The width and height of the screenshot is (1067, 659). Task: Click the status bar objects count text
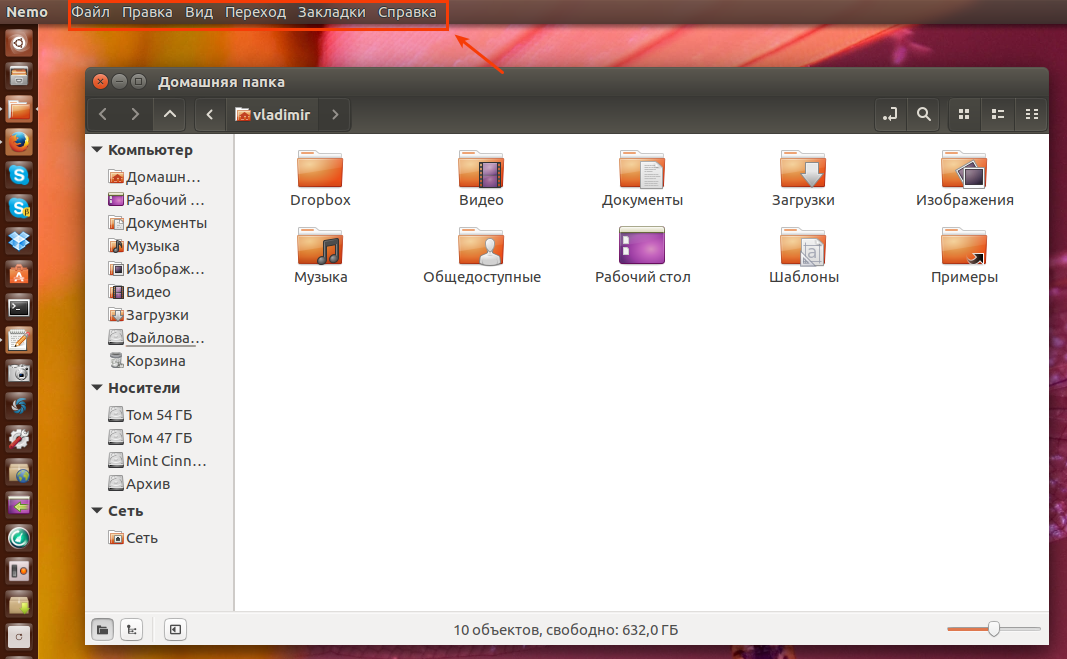565,630
